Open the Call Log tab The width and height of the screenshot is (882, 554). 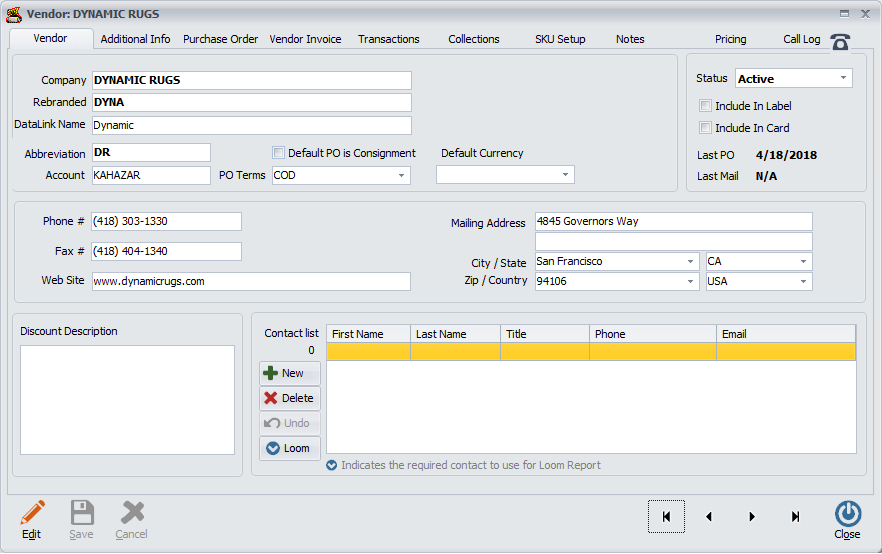tap(802, 39)
